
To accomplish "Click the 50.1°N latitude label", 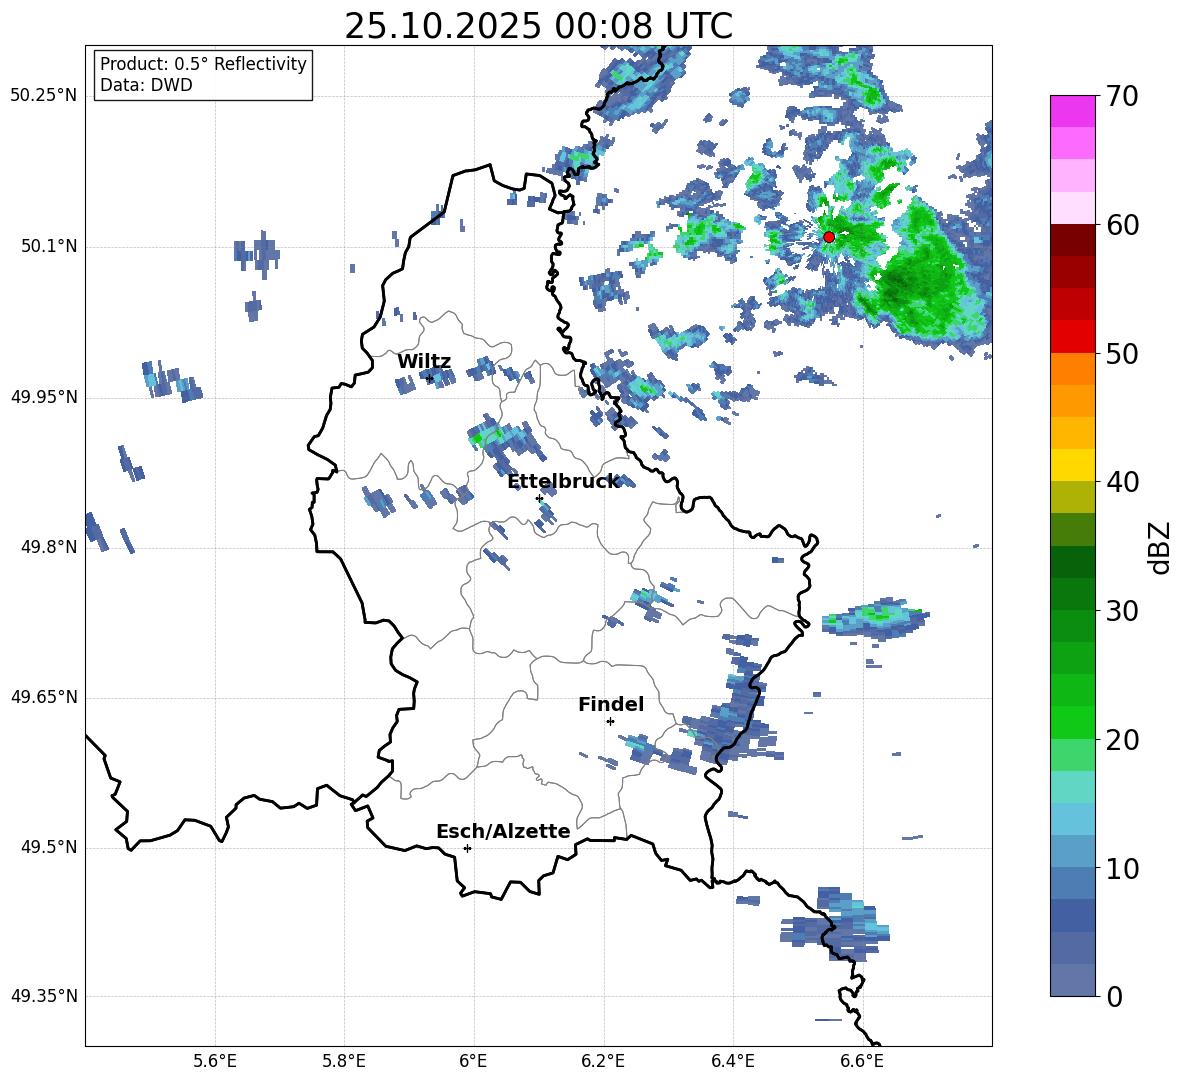I will coord(48,247).
